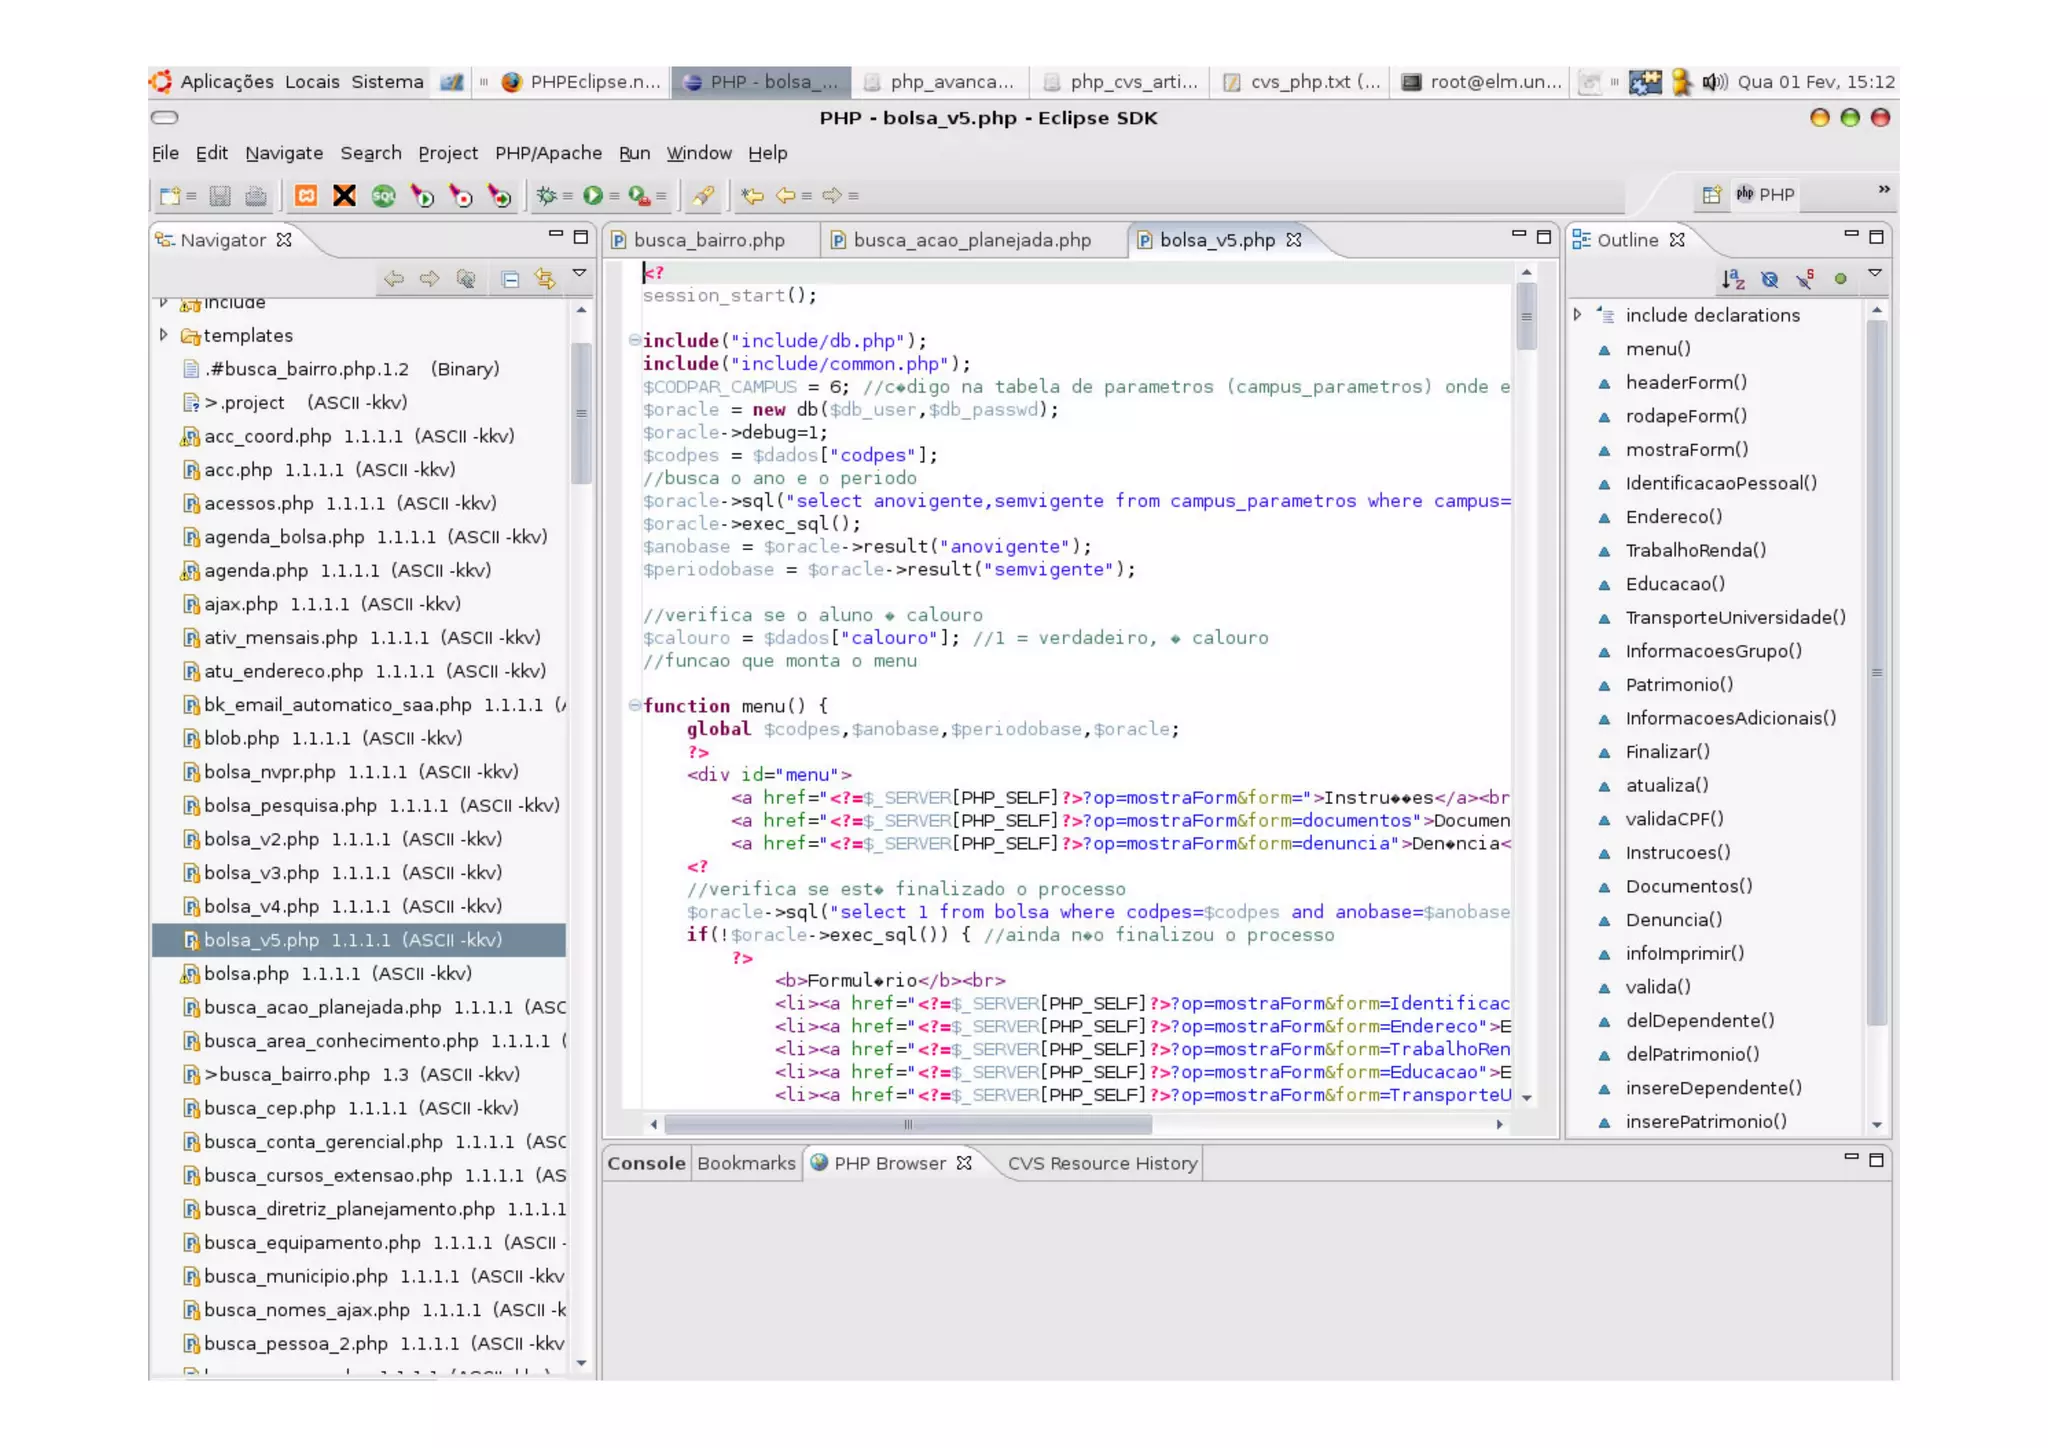Screen dimensions: 2048x1448
Task: Switch to busca_bairro.php editor tab
Action: pos(709,240)
